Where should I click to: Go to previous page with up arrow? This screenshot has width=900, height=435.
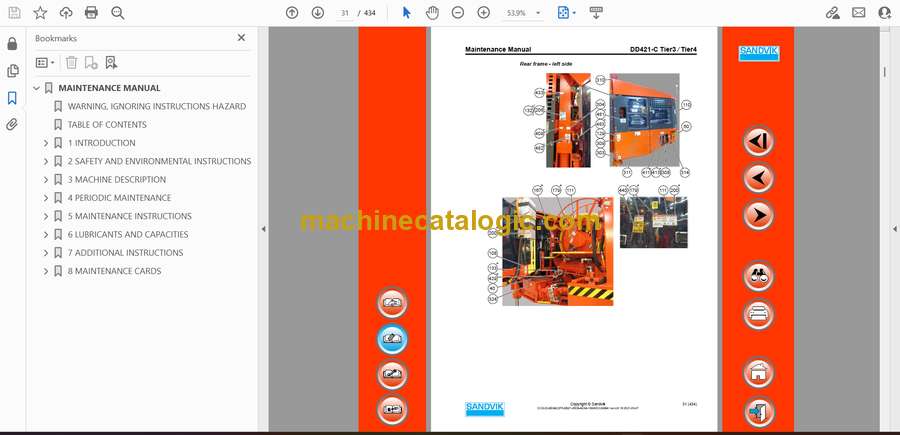click(292, 13)
